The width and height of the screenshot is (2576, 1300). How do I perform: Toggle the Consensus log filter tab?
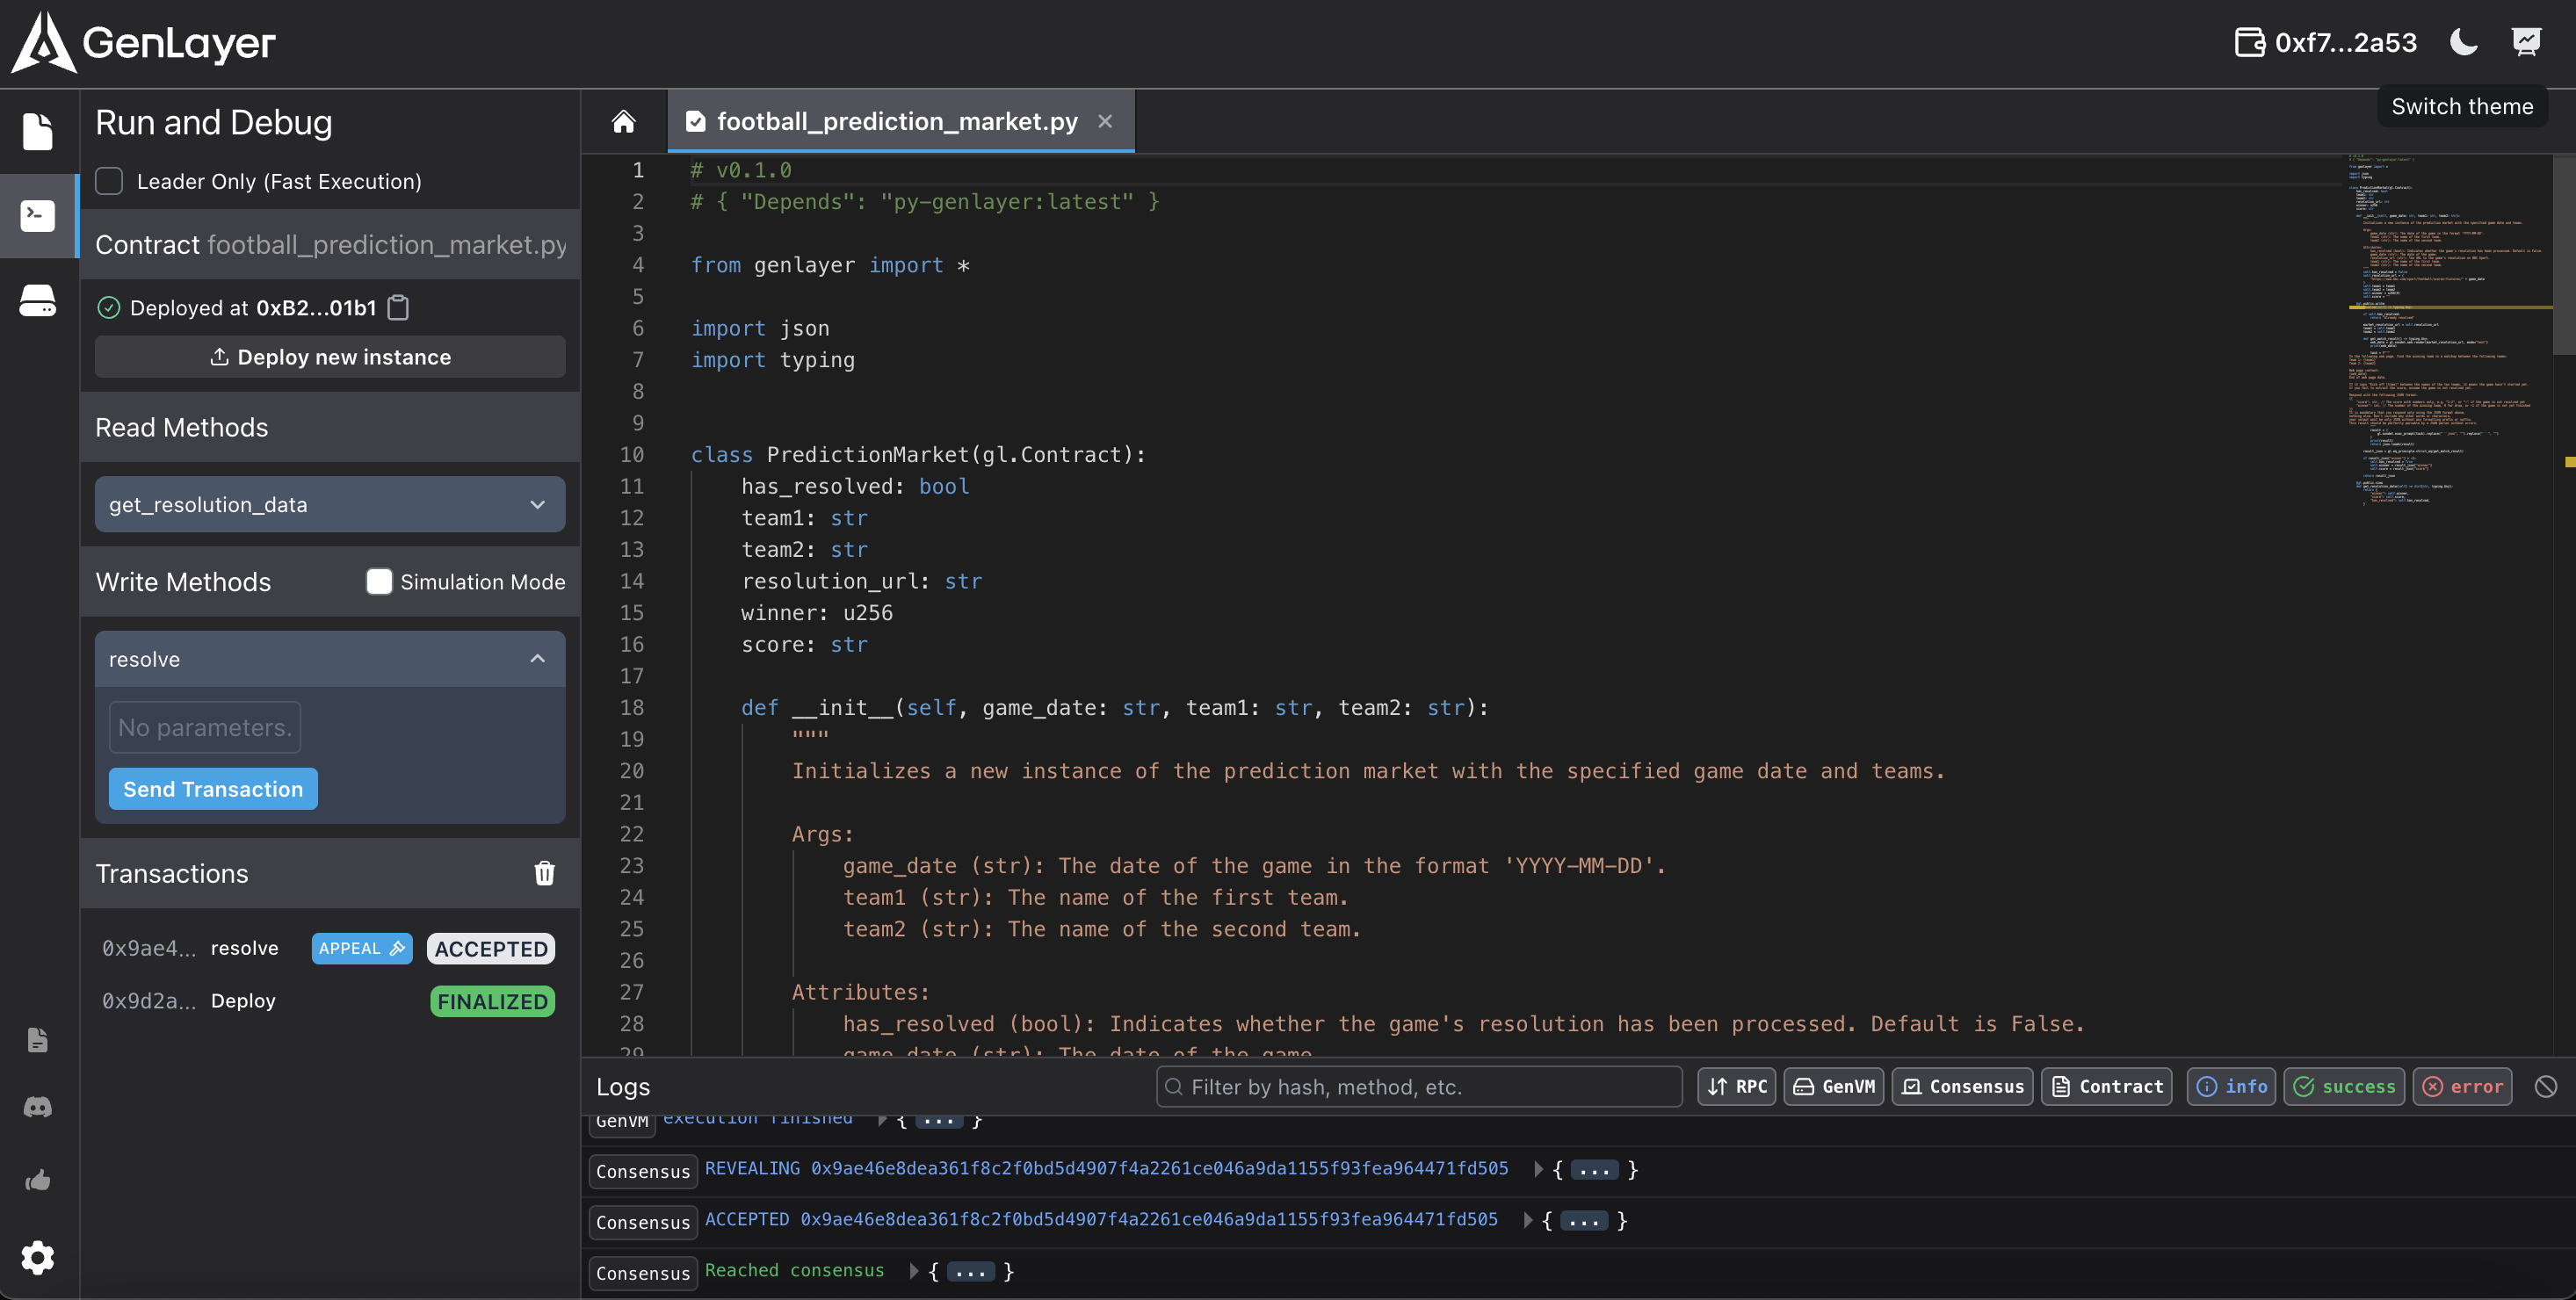coord(1961,1086)
